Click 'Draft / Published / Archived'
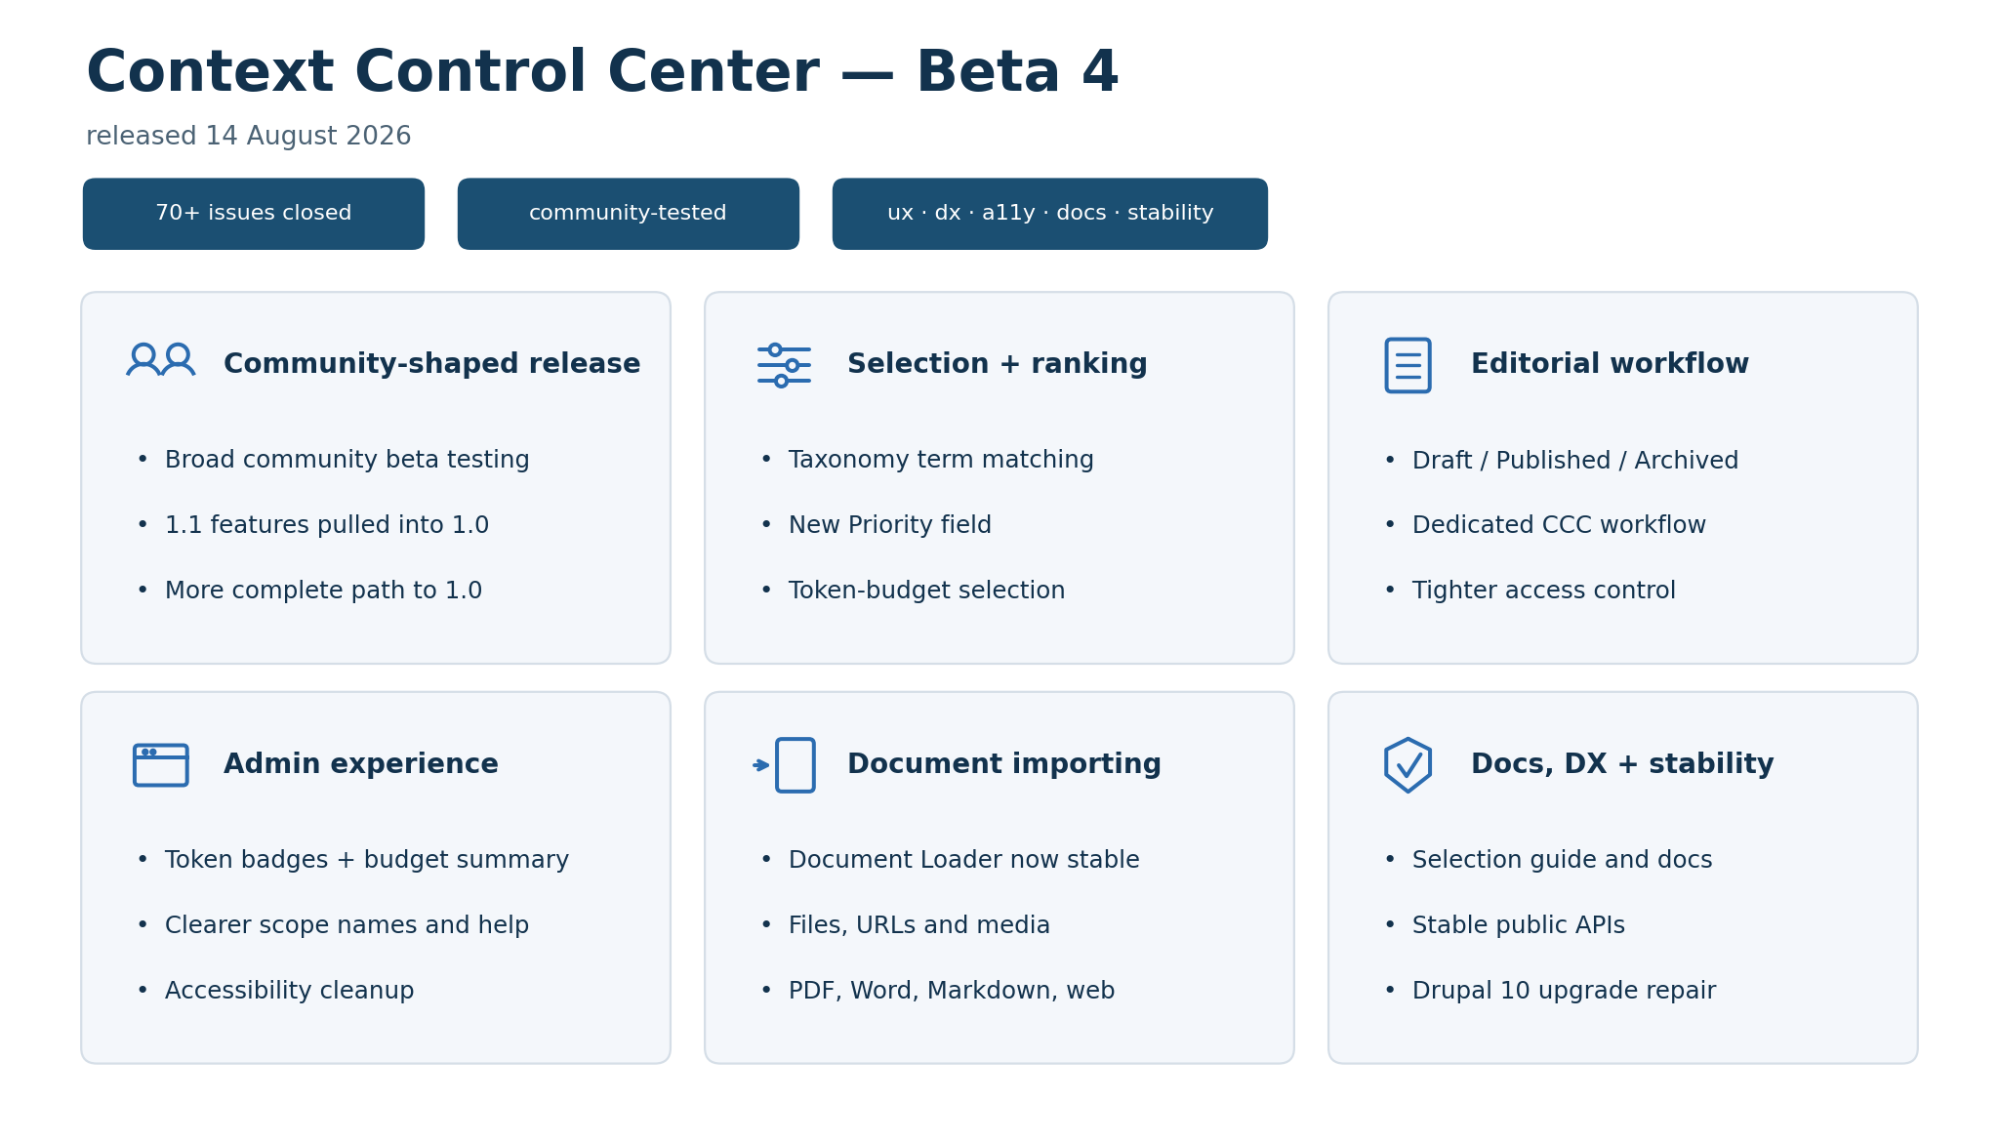The height and width of the screenshot is (1125, 1999). 1575,460
